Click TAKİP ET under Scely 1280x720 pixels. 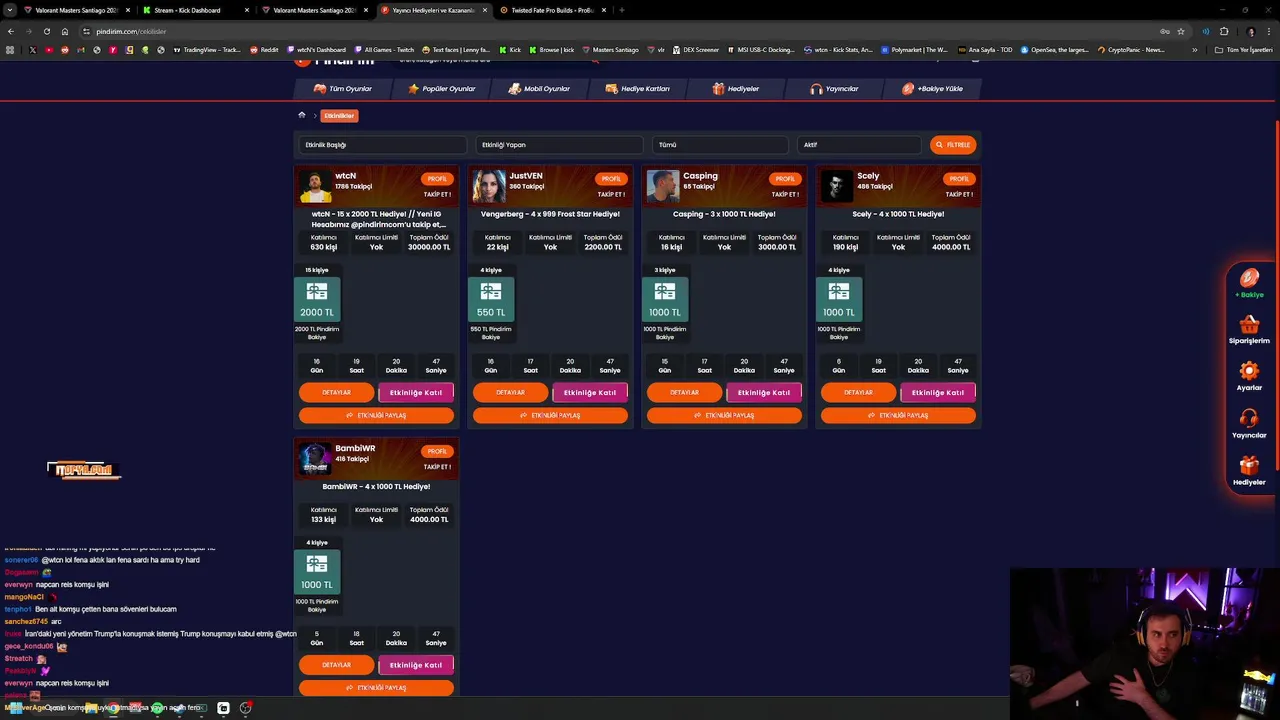(x=959, y=194)
